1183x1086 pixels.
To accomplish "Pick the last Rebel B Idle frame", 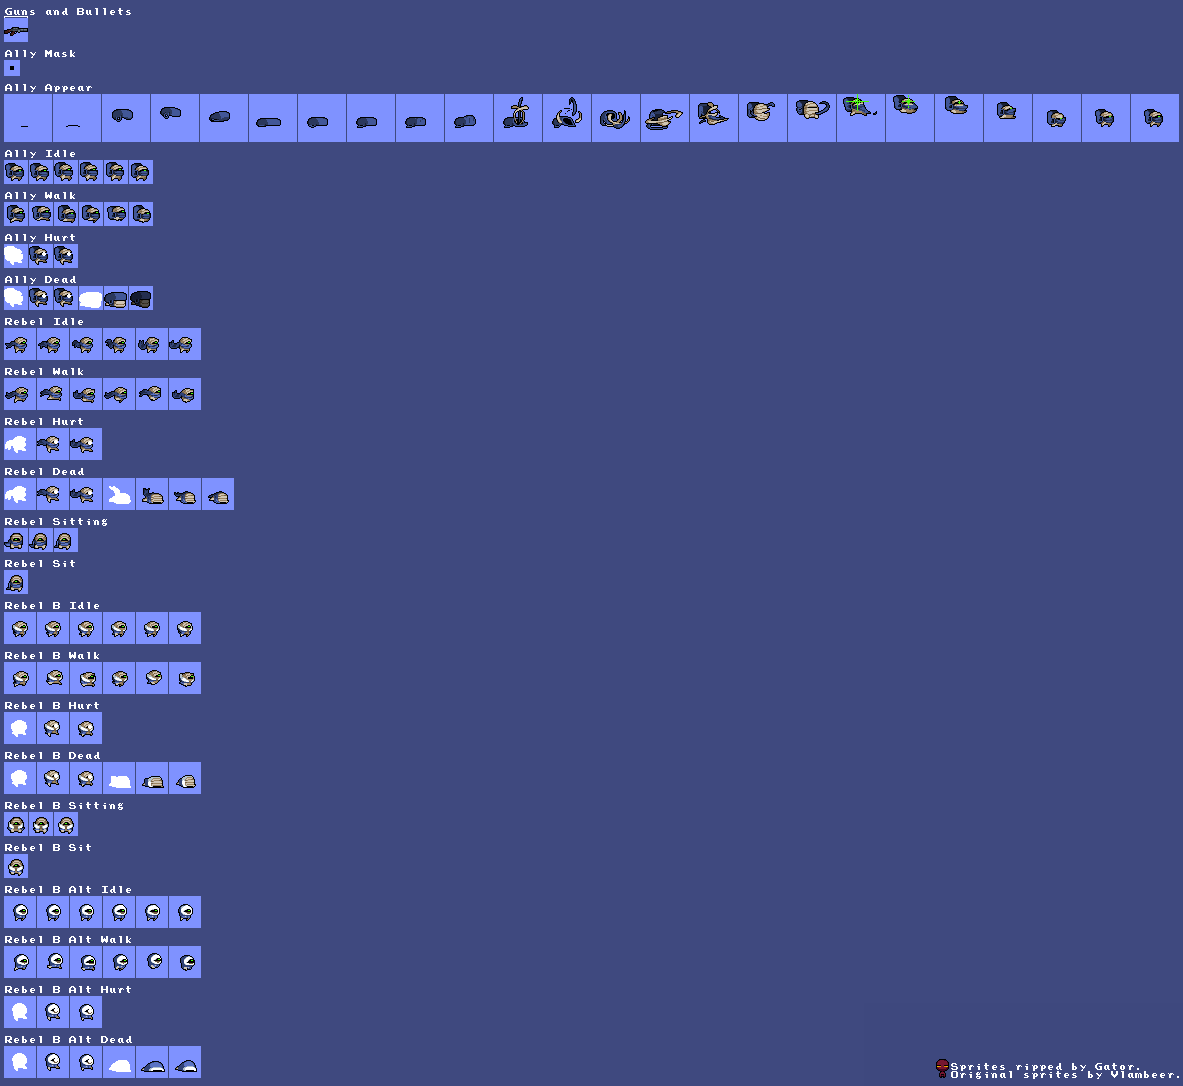I will click(185, 628).
